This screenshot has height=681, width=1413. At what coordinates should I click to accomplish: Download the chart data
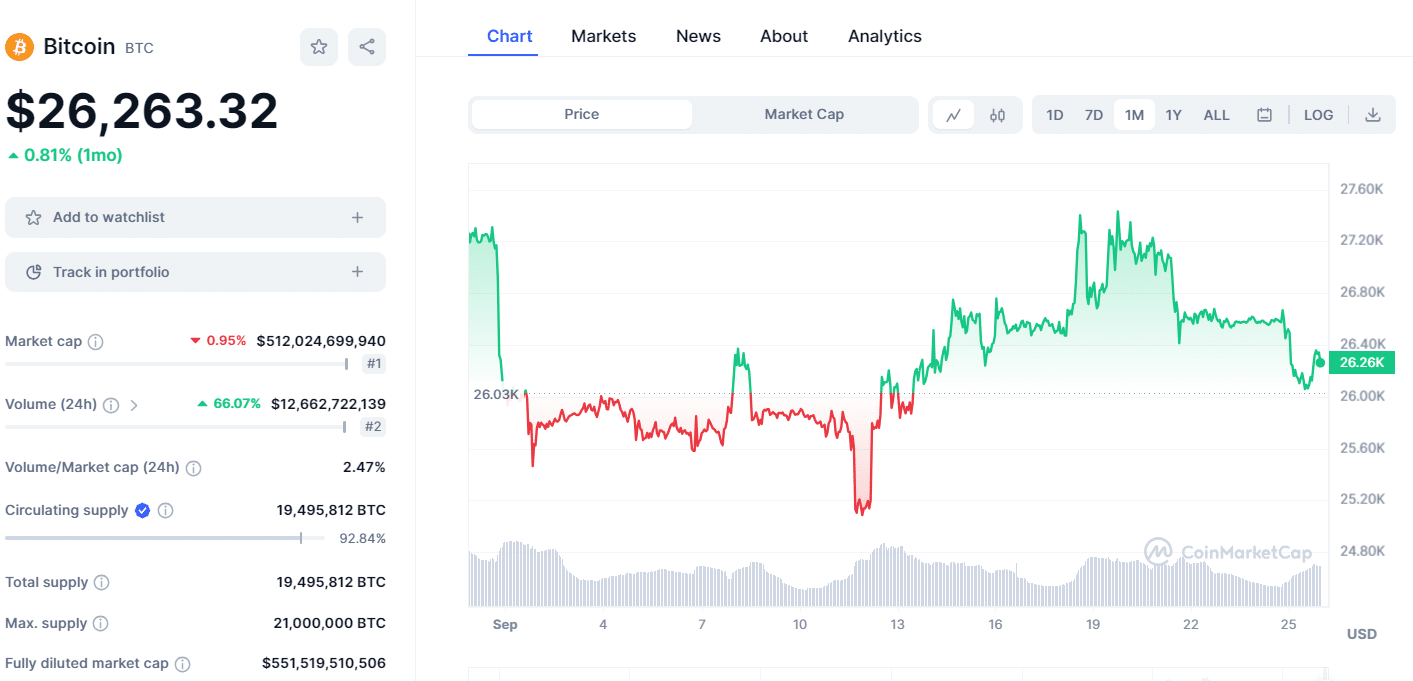pos(1373,115)
